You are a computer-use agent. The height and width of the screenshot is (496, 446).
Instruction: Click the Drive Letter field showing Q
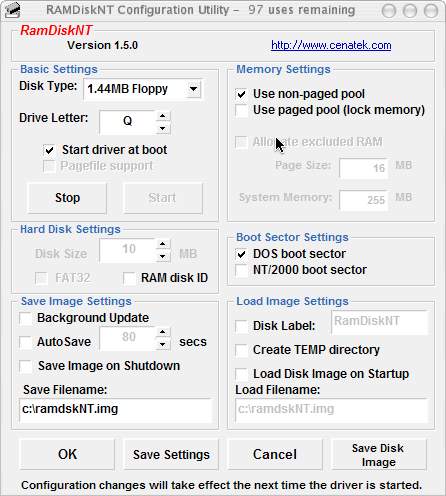(127, 121)
